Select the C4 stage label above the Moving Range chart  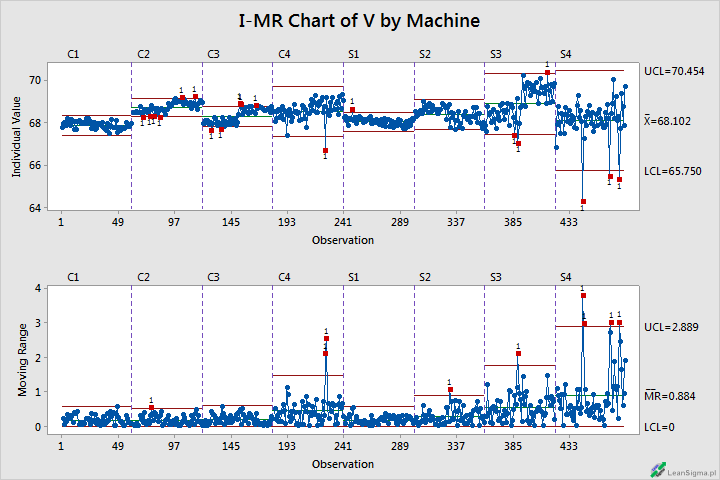tap(285, 276)
